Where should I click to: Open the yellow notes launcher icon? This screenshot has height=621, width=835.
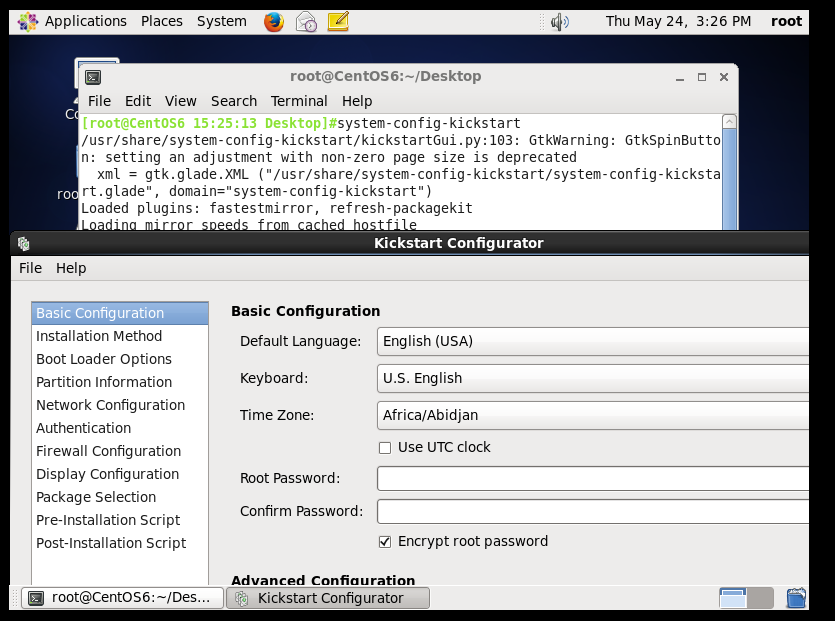coord(338,22)
